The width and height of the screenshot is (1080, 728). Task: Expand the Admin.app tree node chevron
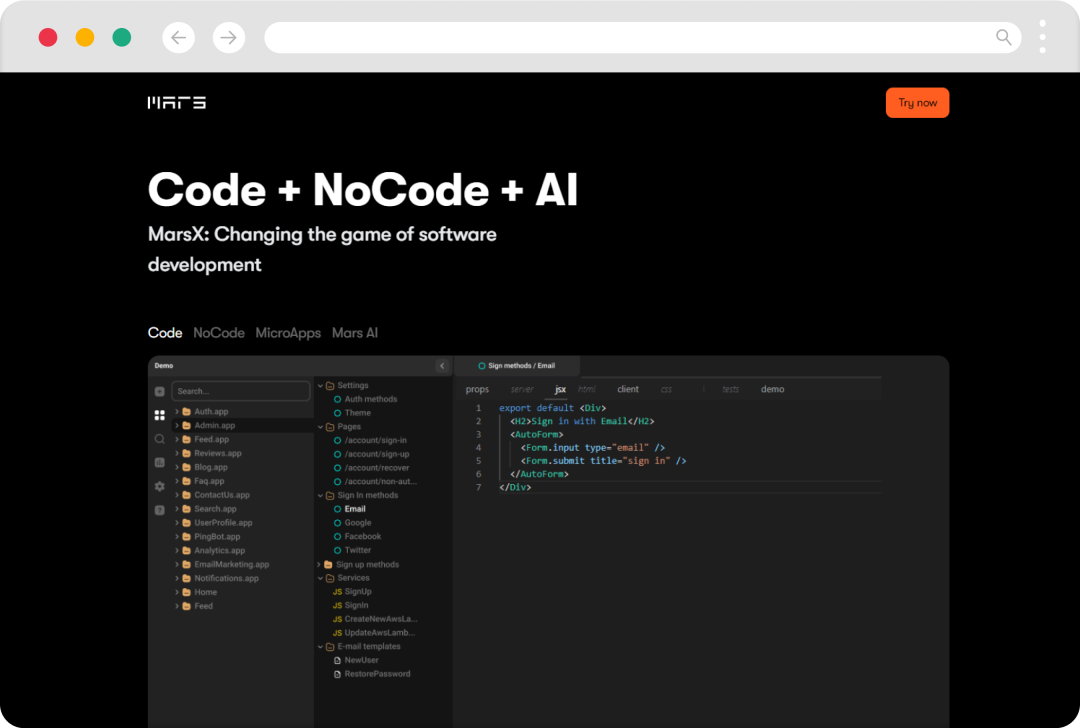177,425
